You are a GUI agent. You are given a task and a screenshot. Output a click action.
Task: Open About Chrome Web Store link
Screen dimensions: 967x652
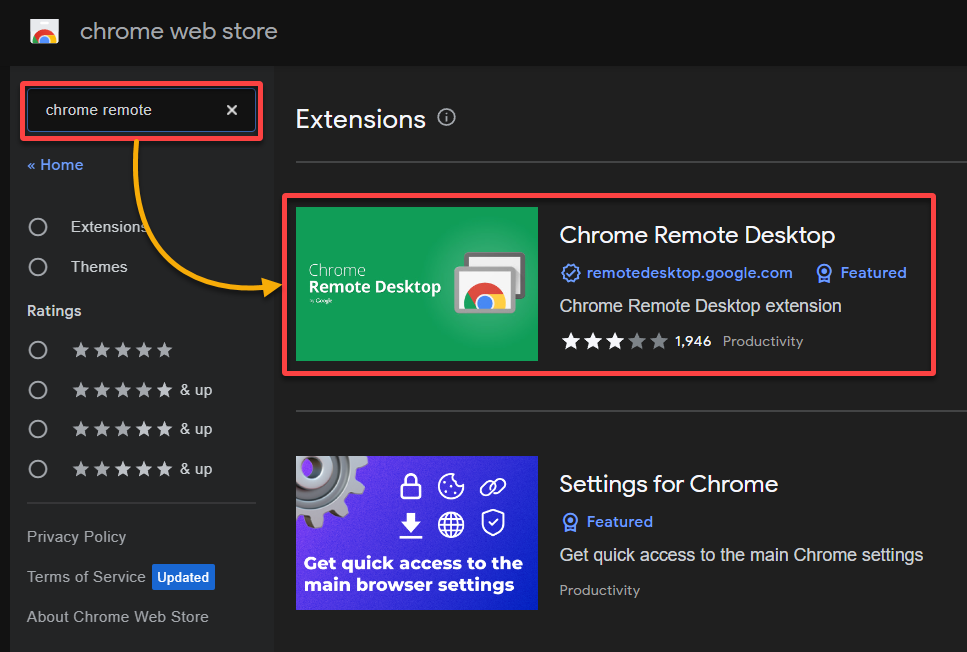click(x=117, y=617)
